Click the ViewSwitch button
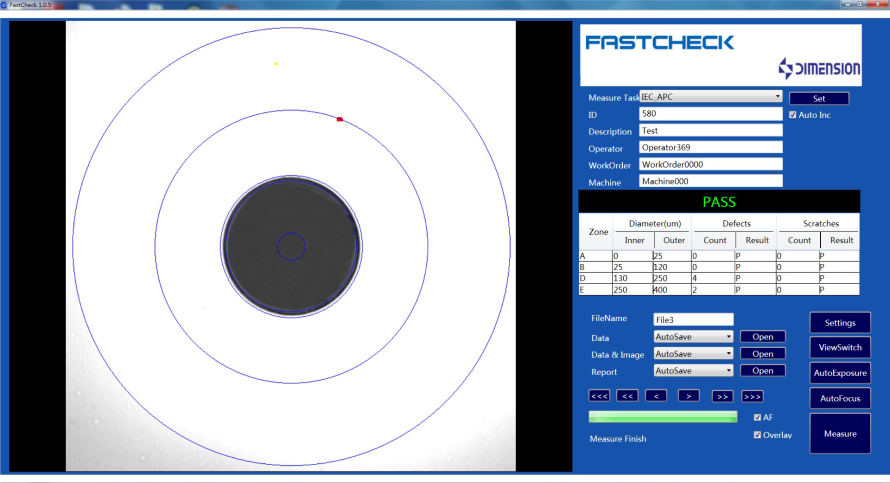 [839, 347]
